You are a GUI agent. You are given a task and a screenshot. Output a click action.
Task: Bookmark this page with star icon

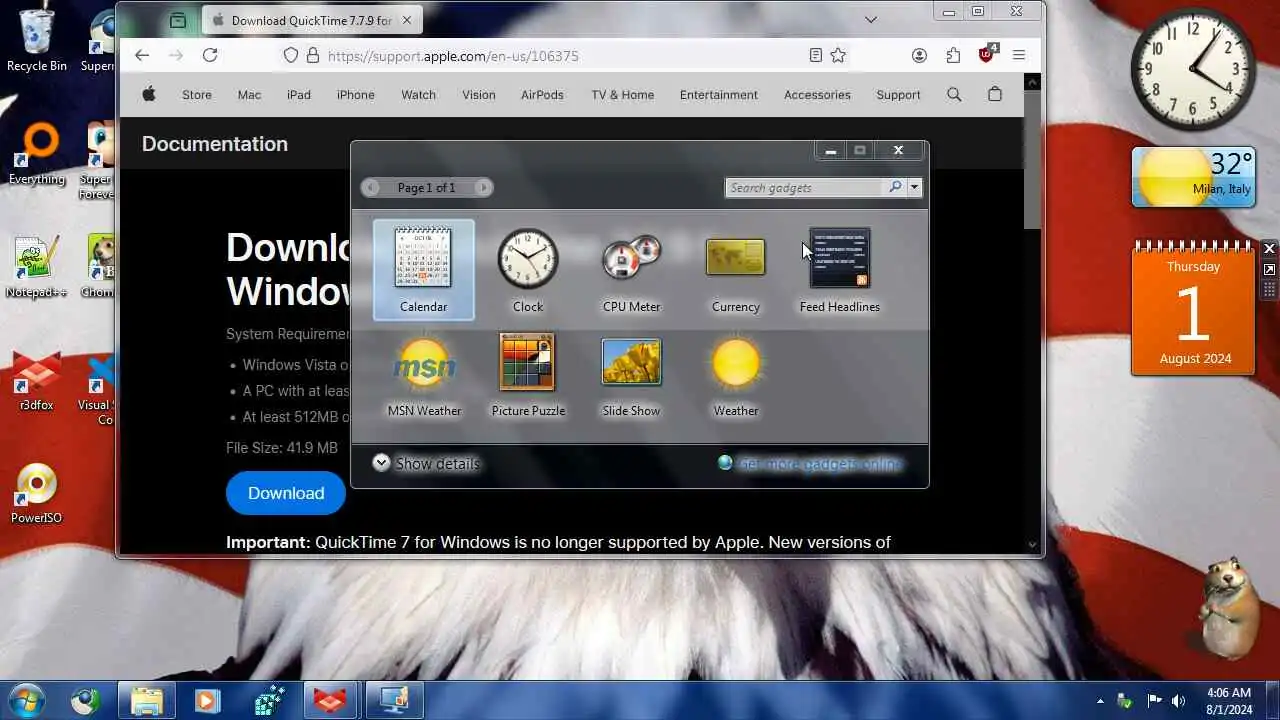pos(838,56)
